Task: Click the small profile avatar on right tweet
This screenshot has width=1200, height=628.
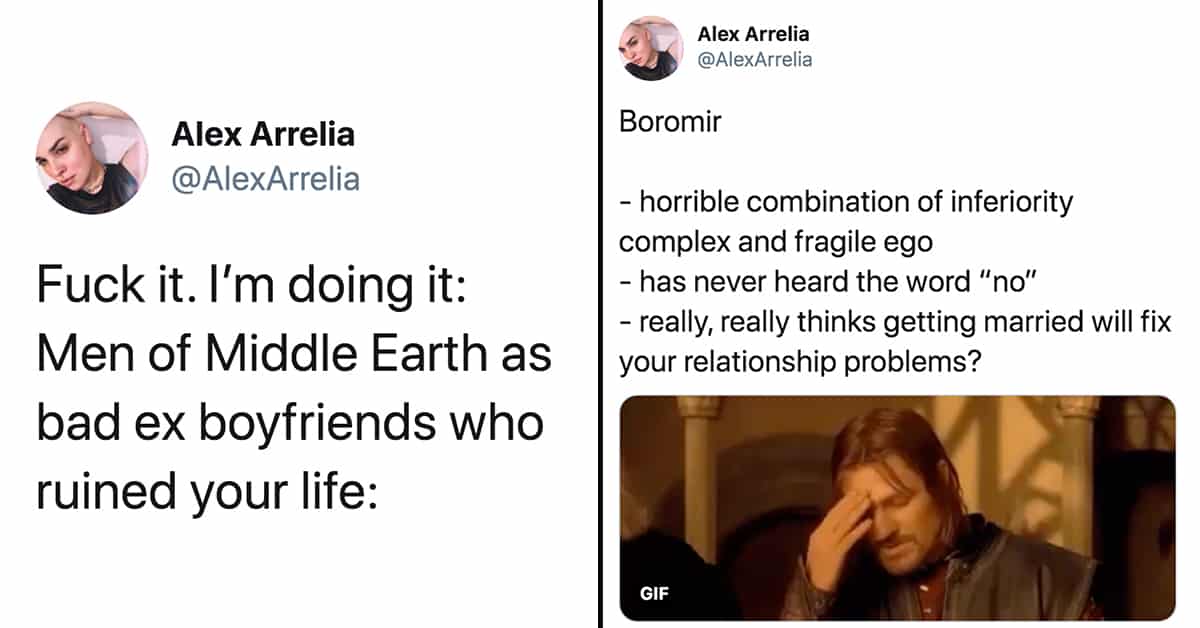Action: click(651, 49)
